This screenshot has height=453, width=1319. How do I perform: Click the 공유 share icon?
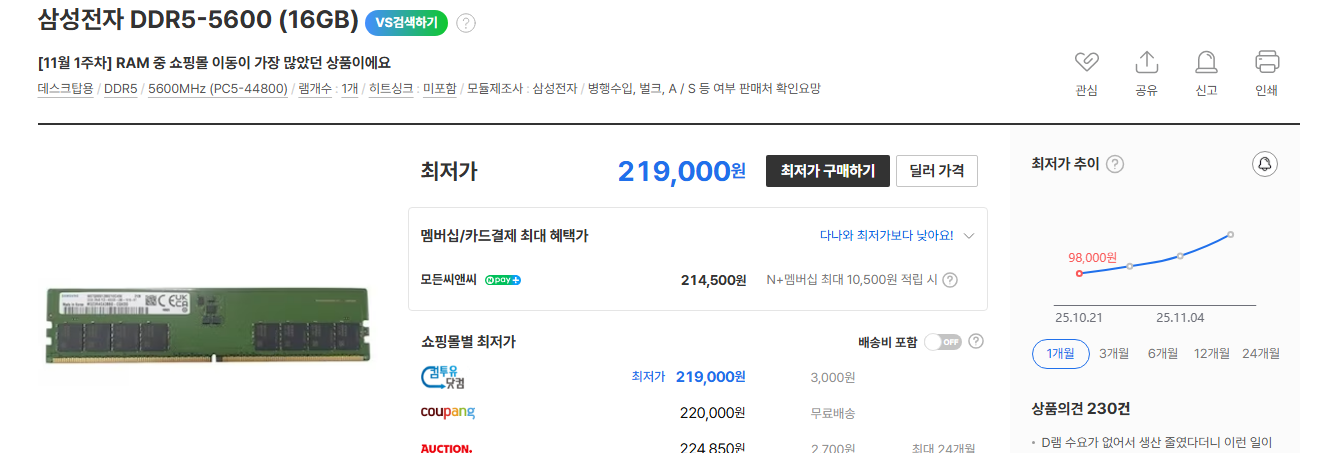(x=1146, y=62)
